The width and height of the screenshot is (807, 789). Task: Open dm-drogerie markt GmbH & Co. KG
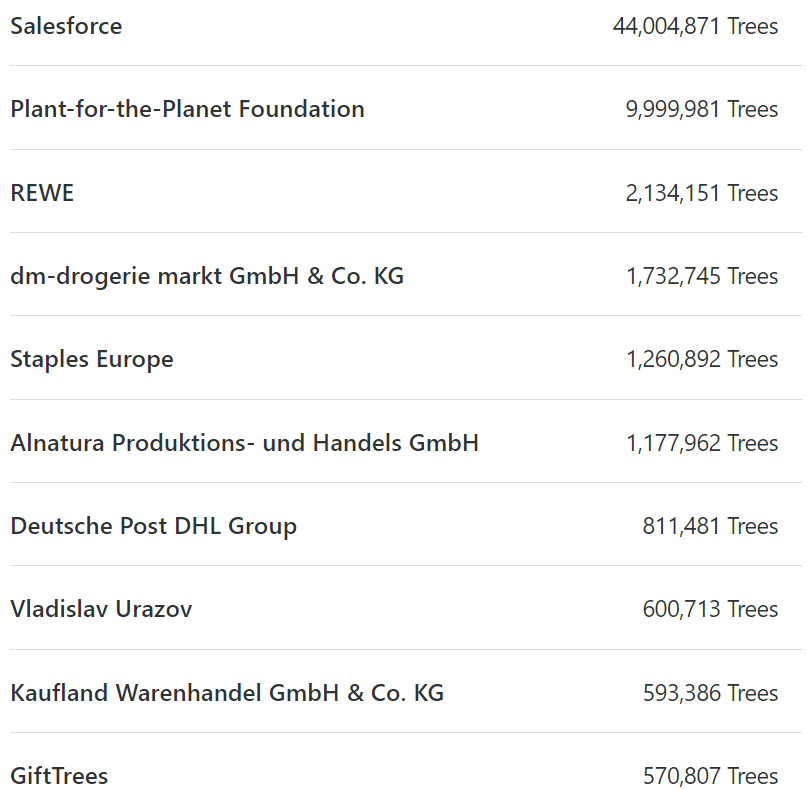pyautogui.click(x=207, y=276)
